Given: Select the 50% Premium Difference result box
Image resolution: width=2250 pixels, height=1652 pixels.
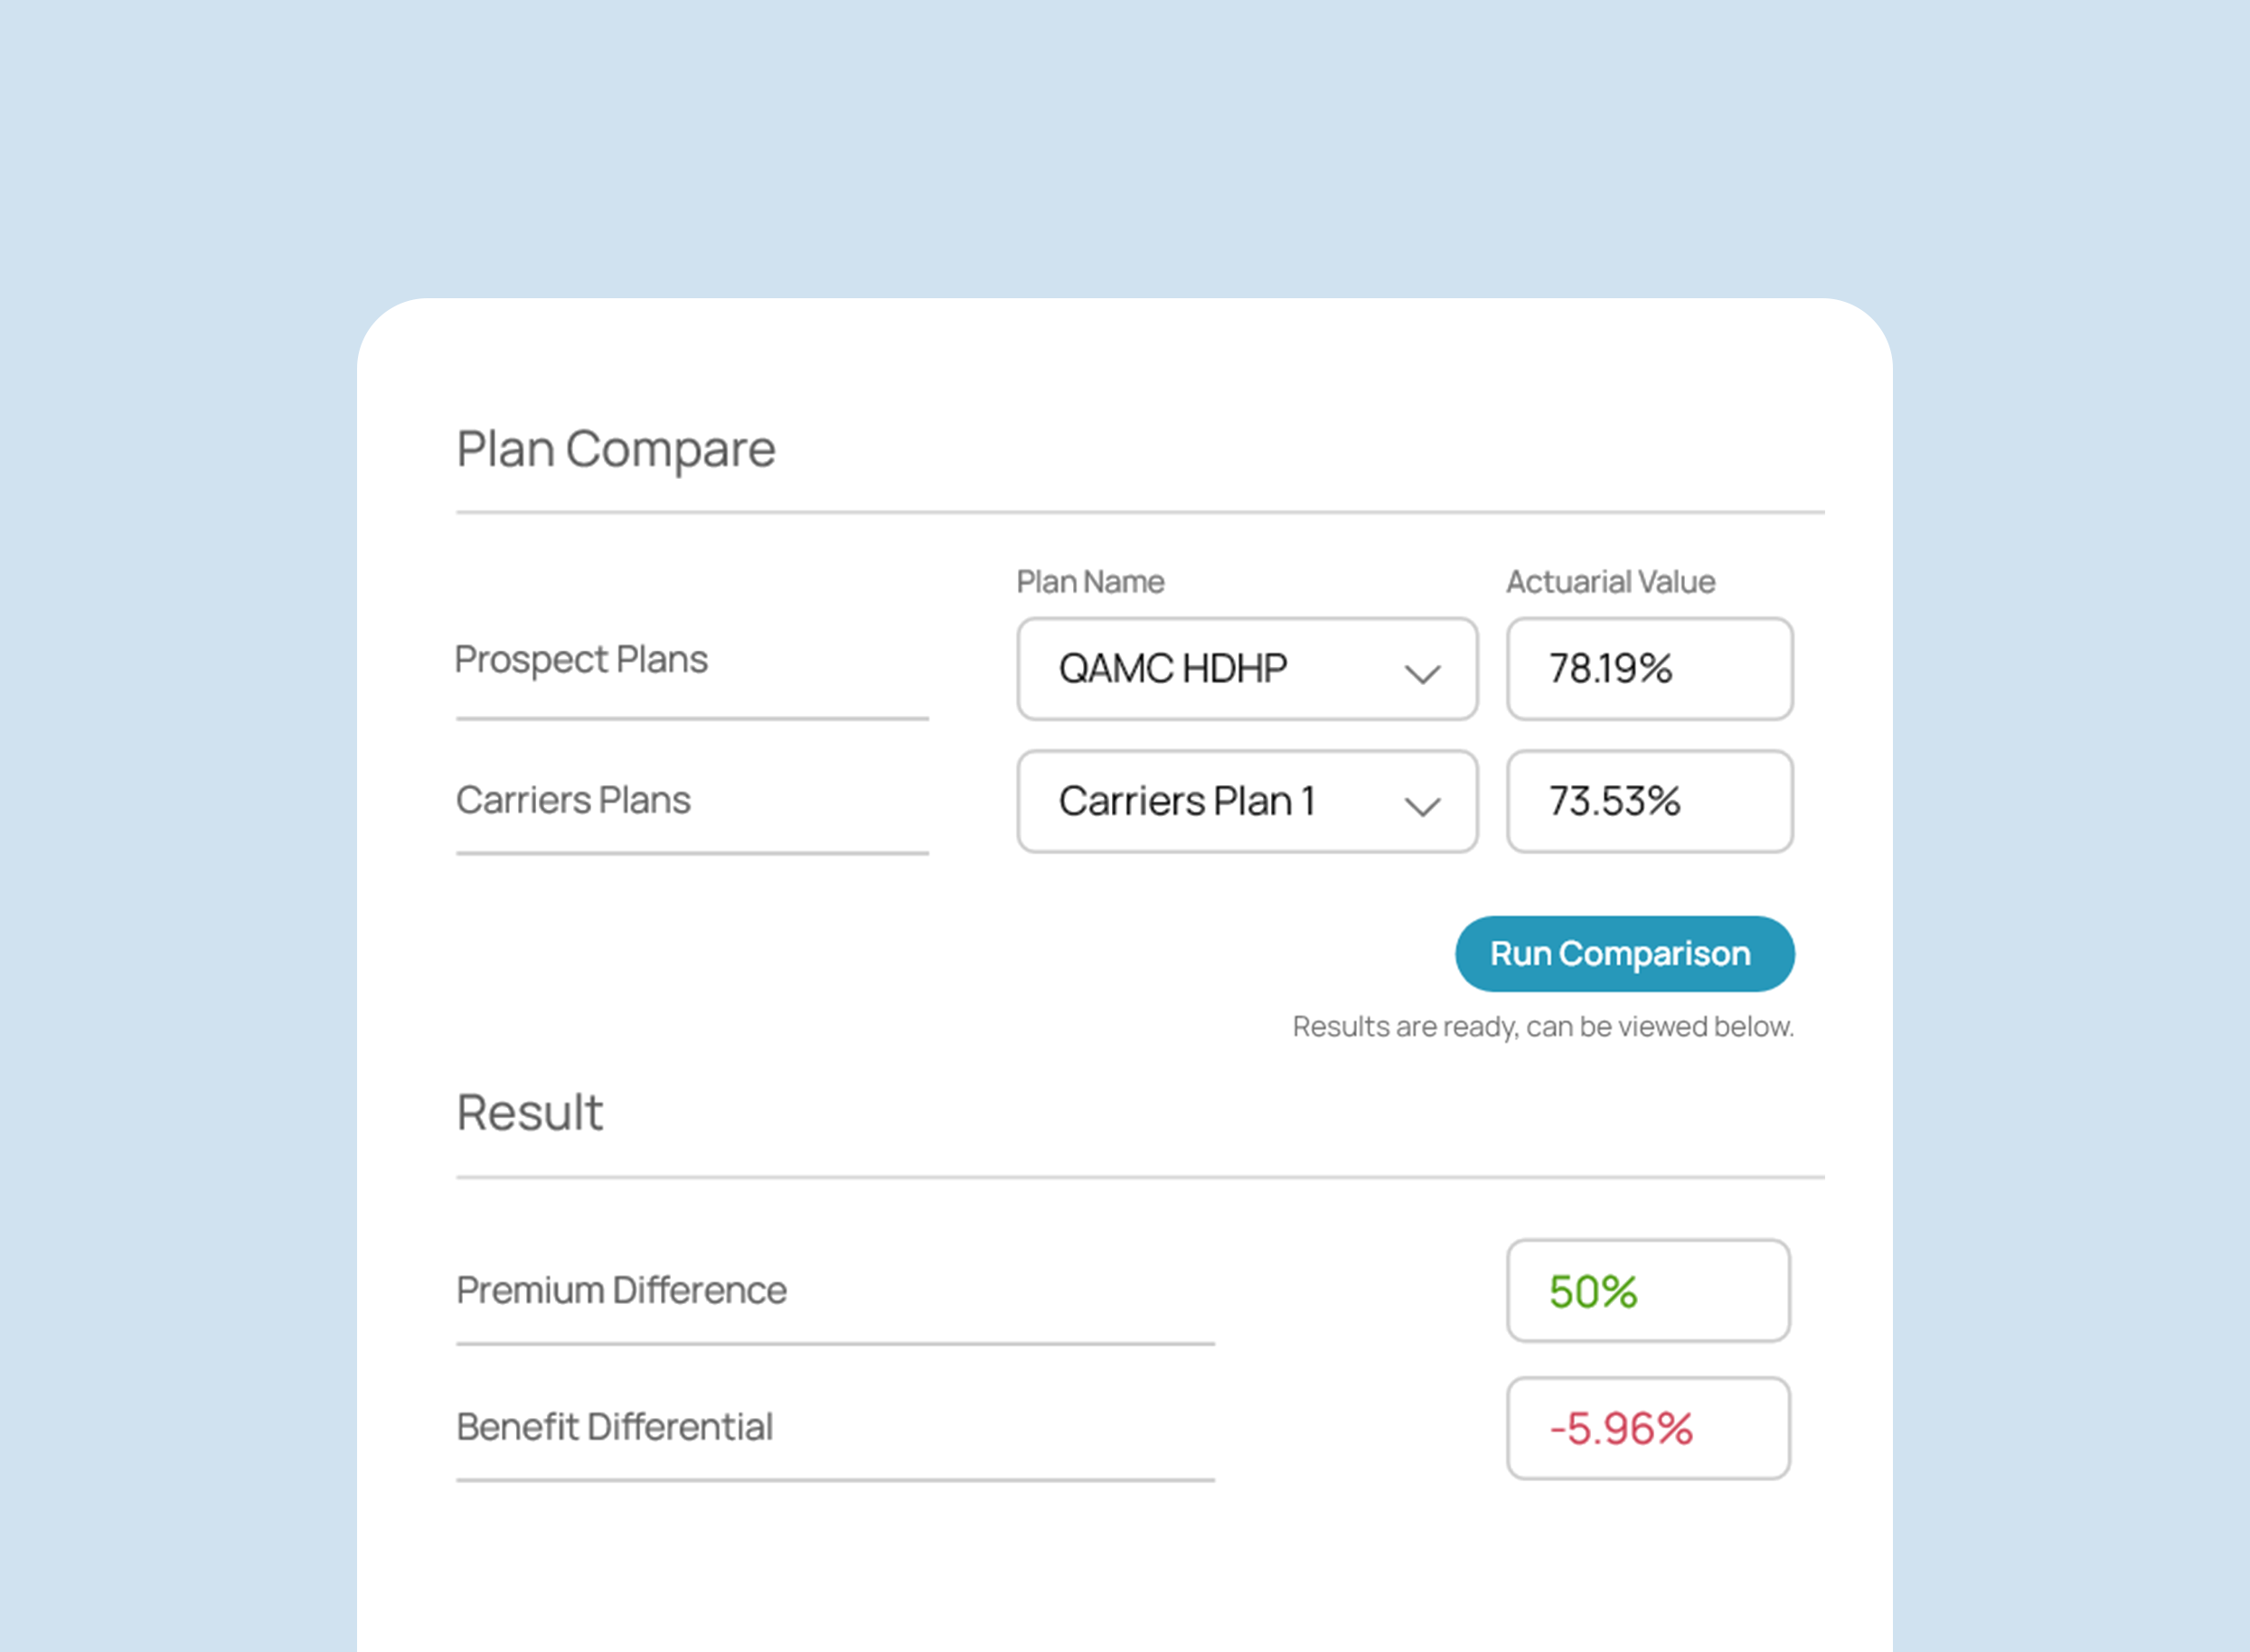Looking at the screenshot, I should pyautogui.click(x=1649, y=1291).
